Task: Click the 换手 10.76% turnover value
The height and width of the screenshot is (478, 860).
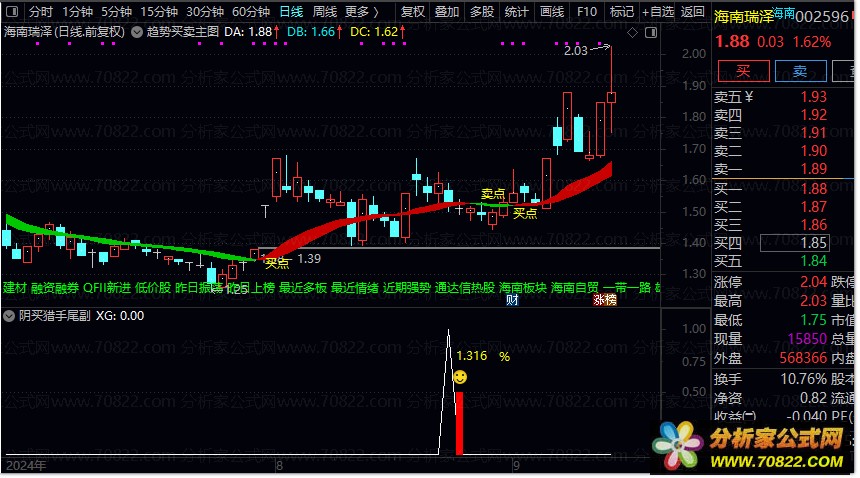Action: coord(804,379)
